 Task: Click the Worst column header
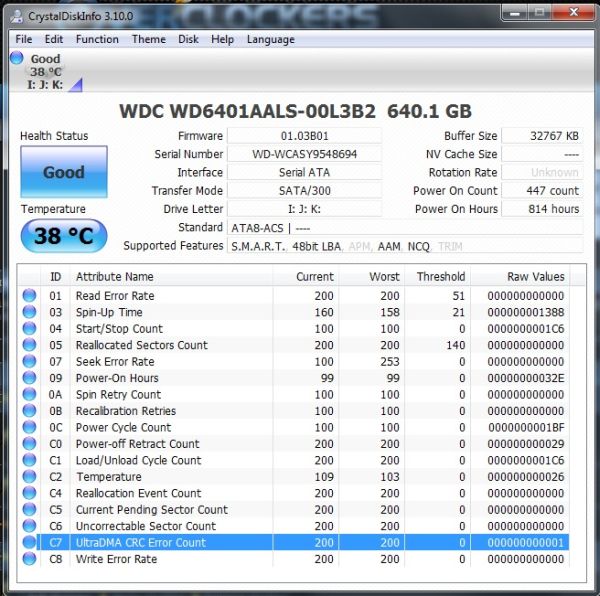[x=372, y=276]
